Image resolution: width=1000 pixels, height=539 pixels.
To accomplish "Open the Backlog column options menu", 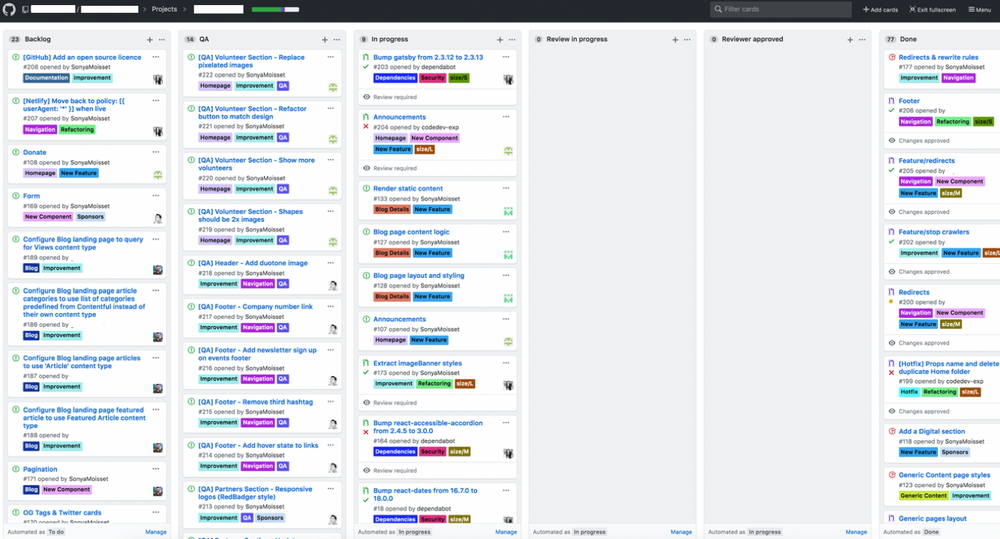I will (x=162, y=39).
